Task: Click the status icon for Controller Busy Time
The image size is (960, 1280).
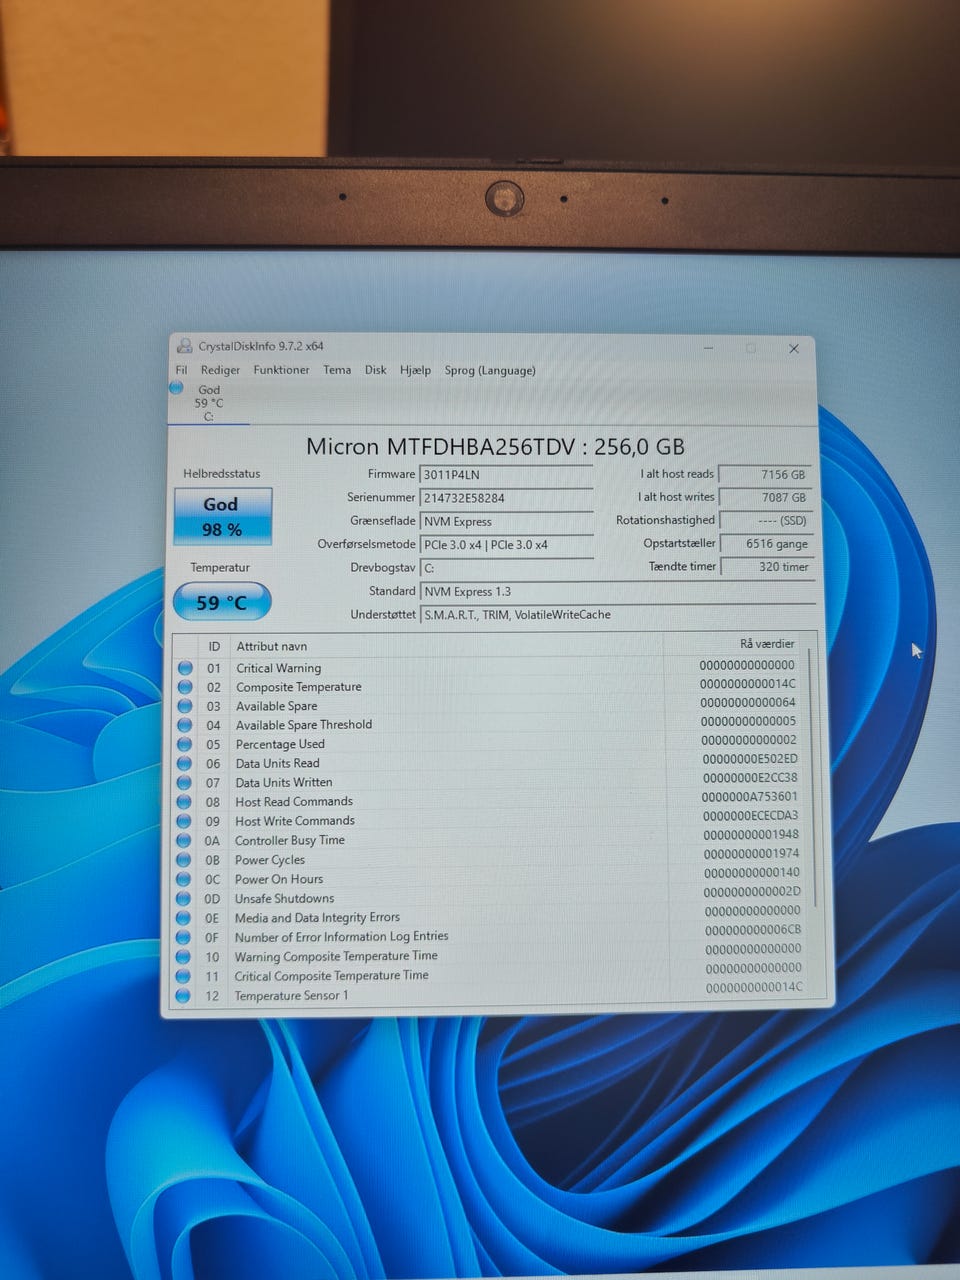Action: pyautogui.click(x=183, y=841)
